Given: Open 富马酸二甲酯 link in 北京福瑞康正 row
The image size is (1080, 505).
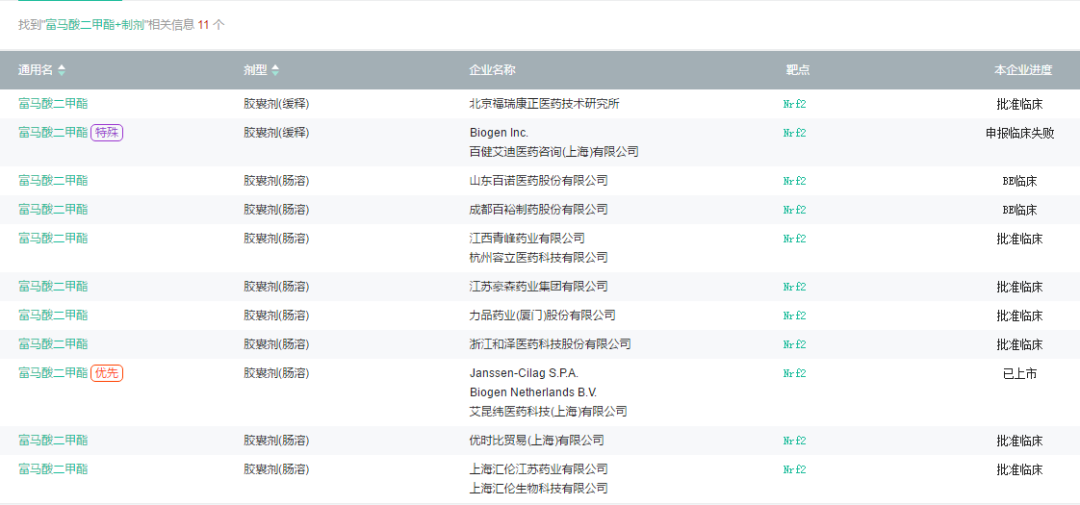Looking at the screenshot, I should coord(53,103).
